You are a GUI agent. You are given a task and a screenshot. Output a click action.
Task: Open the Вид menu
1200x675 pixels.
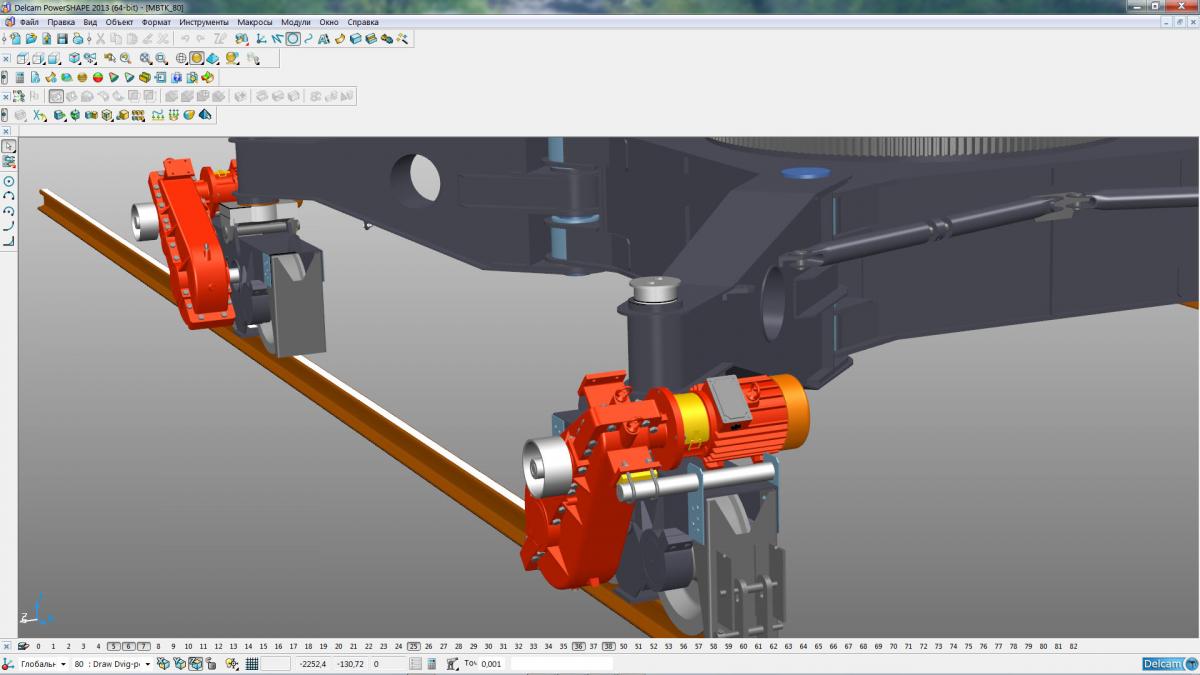click(90, 22)
